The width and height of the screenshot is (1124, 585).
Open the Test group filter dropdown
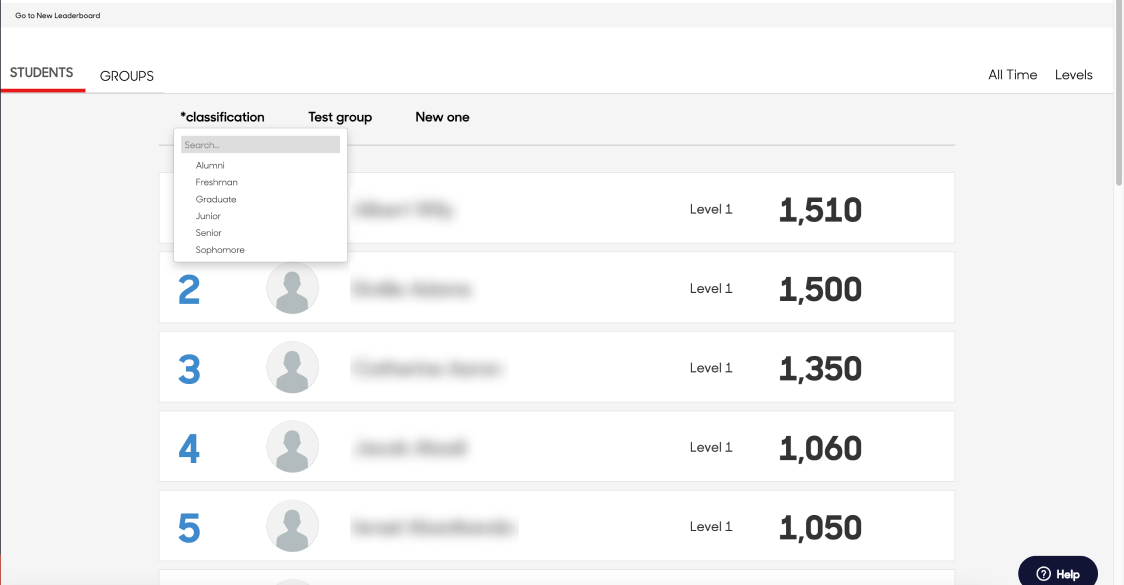340,117
